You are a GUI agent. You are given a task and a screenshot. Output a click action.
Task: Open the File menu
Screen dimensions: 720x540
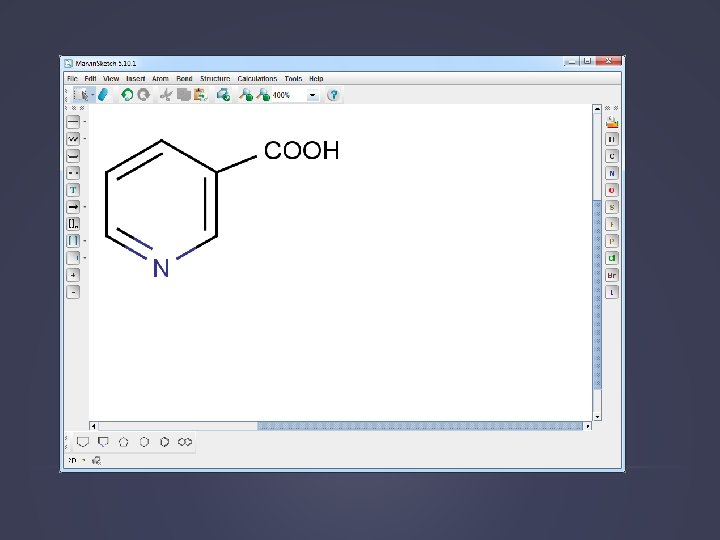(x=72, y=79)
